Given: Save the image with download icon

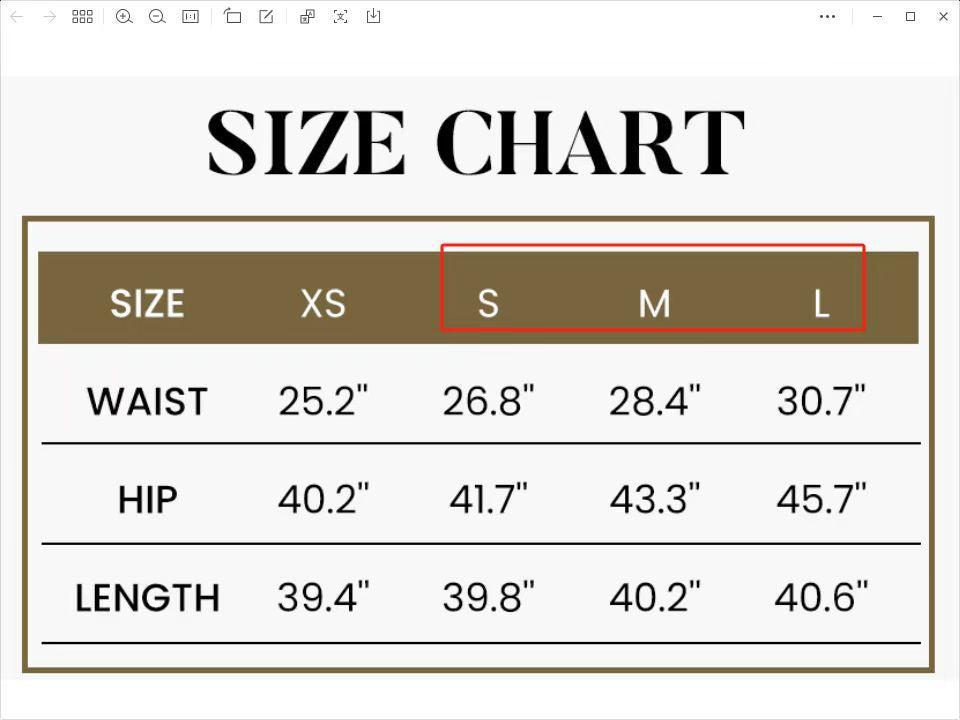Looking at the screenshot, I should pyautogui.click(x=374, y=17).
